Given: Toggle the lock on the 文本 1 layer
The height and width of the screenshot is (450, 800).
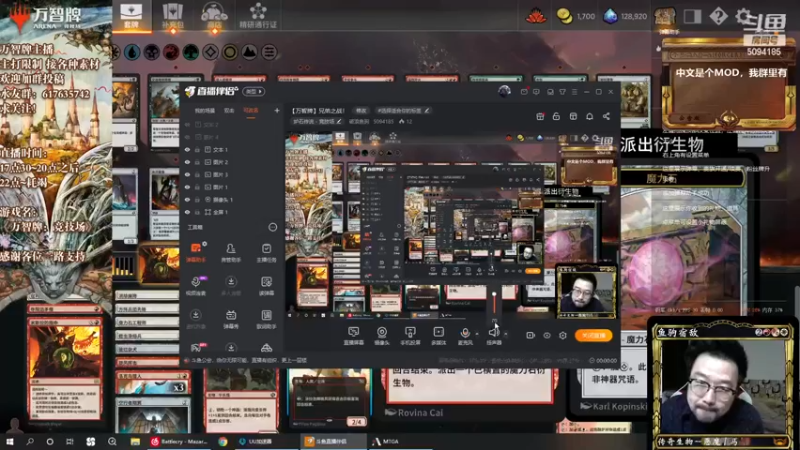Looking at the screenshot, I should pyautogui.click(x=197, y=149).
